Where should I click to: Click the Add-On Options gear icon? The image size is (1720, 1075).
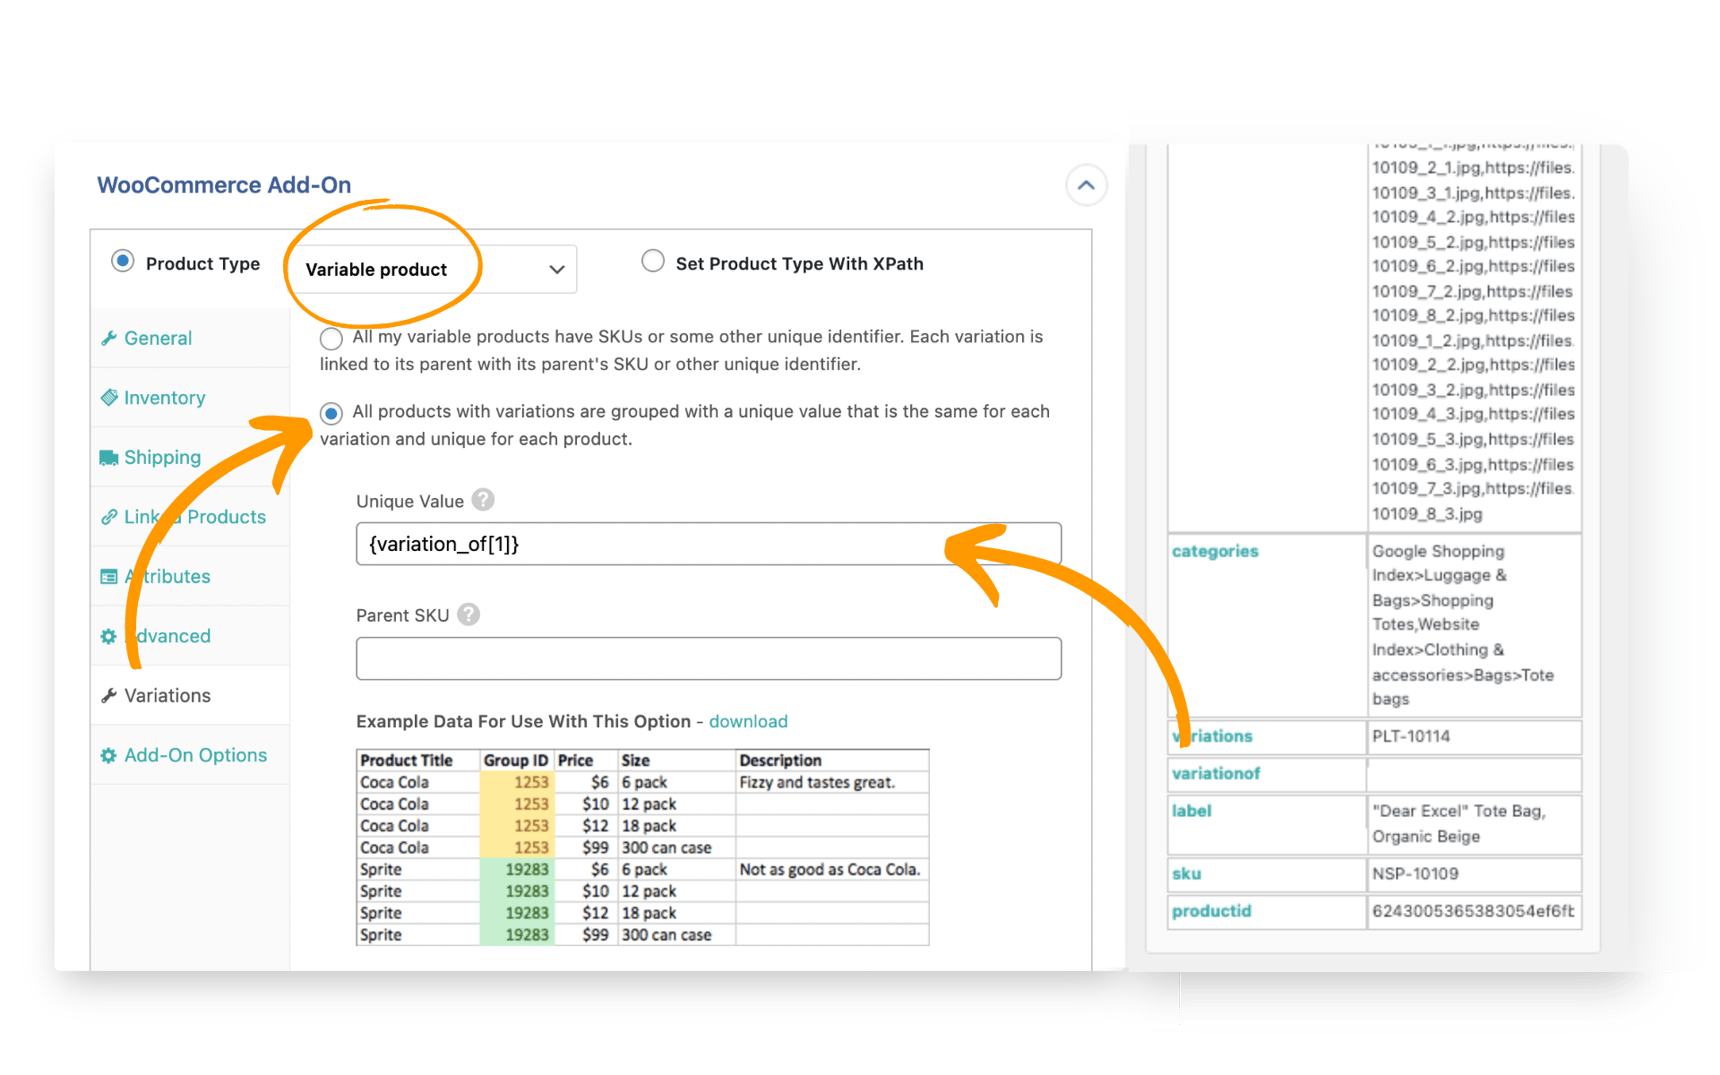click(110, 755)
